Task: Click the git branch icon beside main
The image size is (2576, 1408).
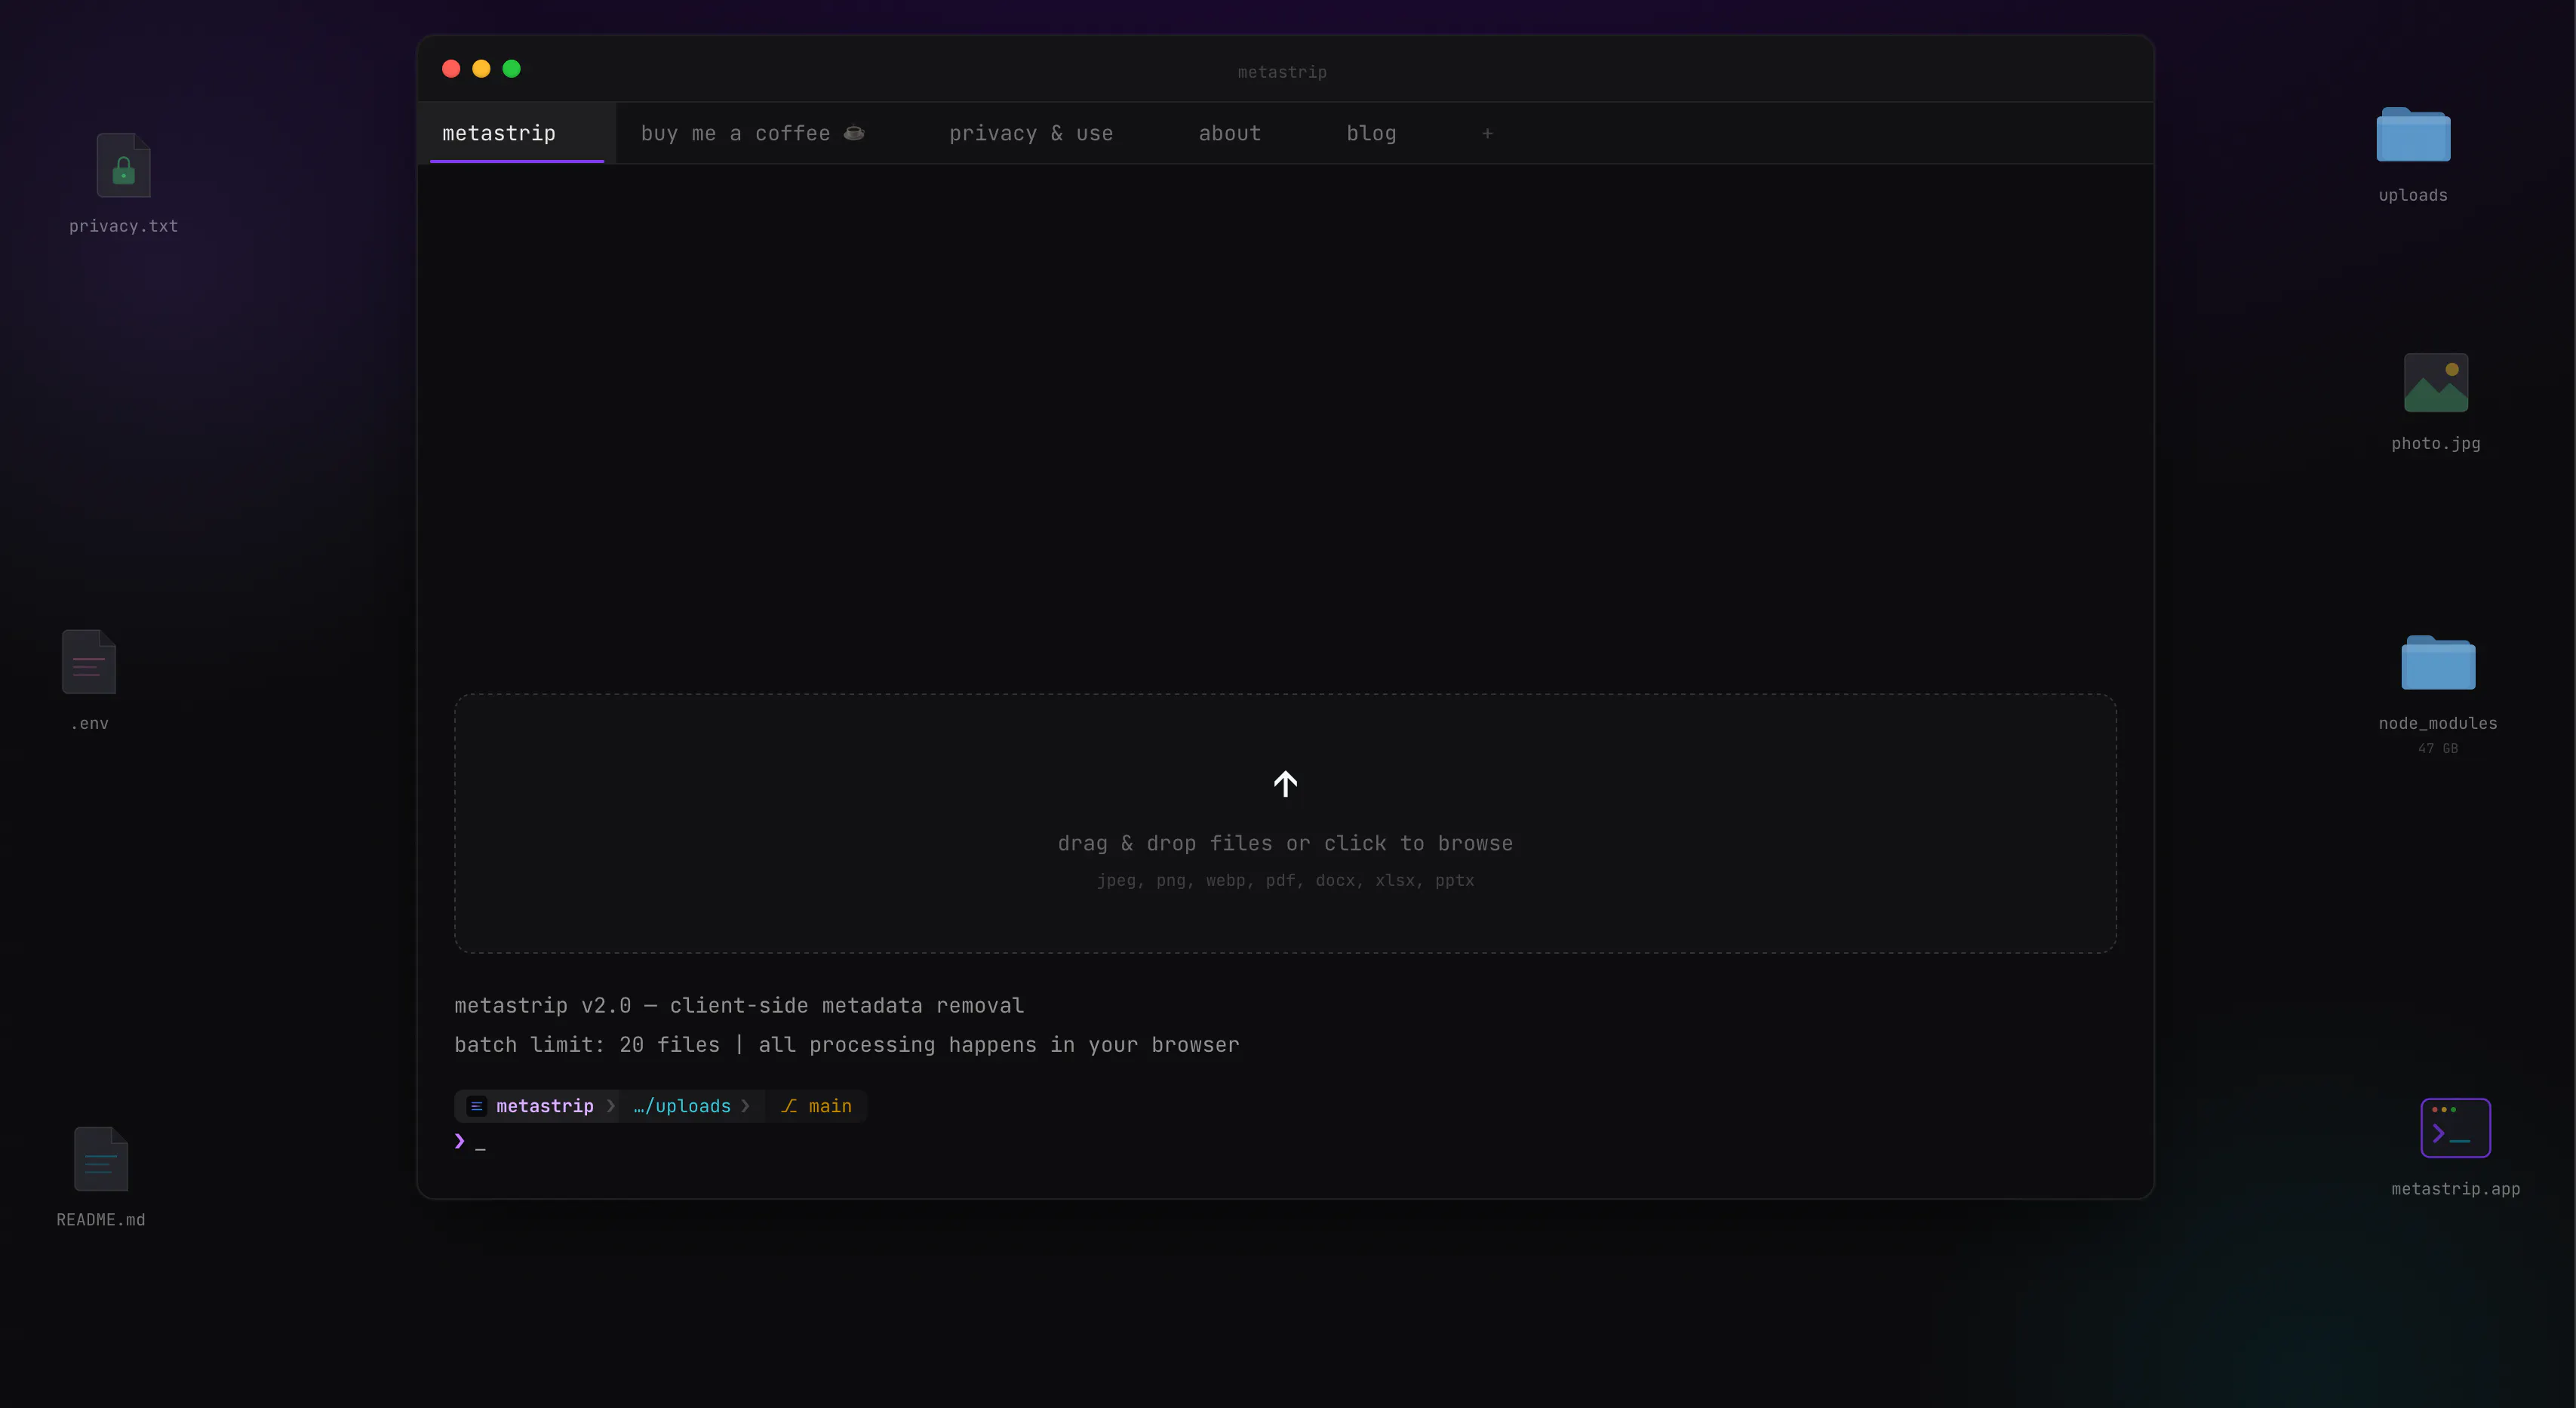Action: coord(789,1106)
